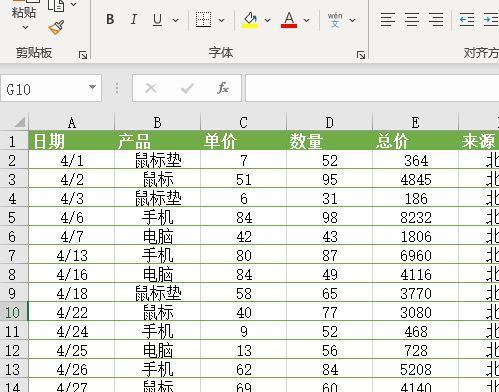Click cell with total 4845
This screenshot has height=392, width=499.
tap(415, 179)
